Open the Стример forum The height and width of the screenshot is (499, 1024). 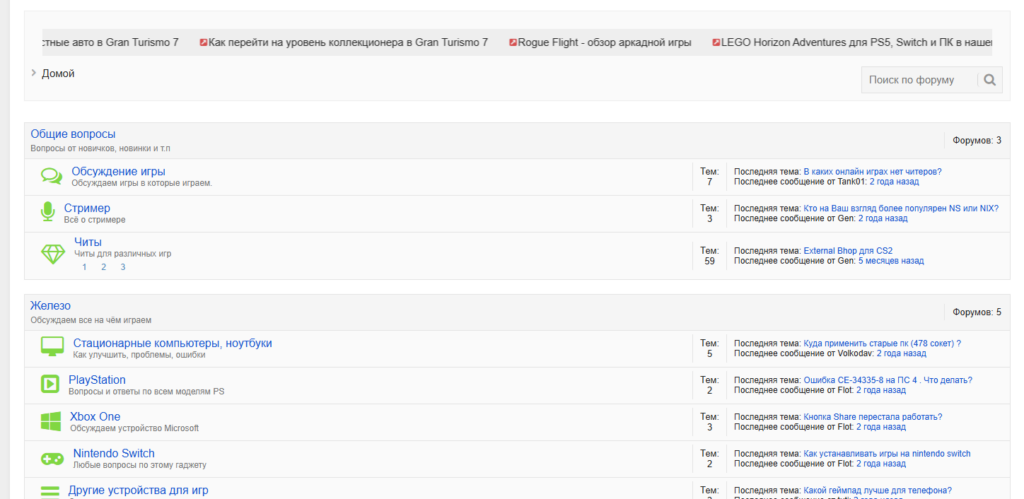tap(87, 208)
